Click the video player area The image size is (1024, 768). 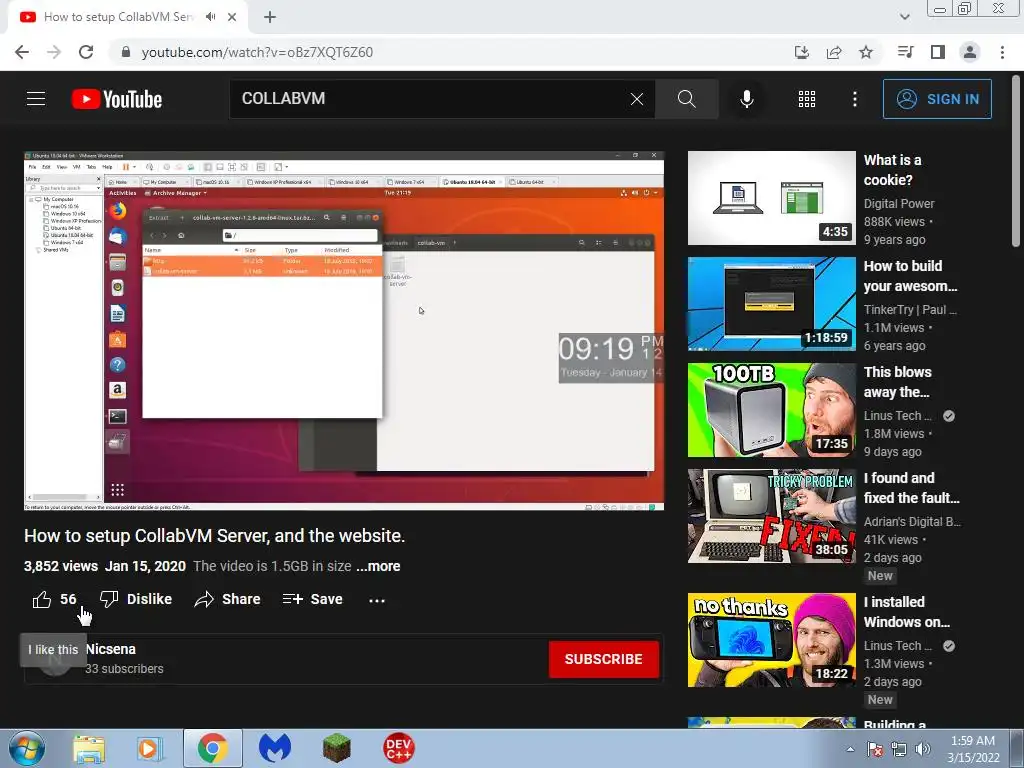click(x=344, y=330)
